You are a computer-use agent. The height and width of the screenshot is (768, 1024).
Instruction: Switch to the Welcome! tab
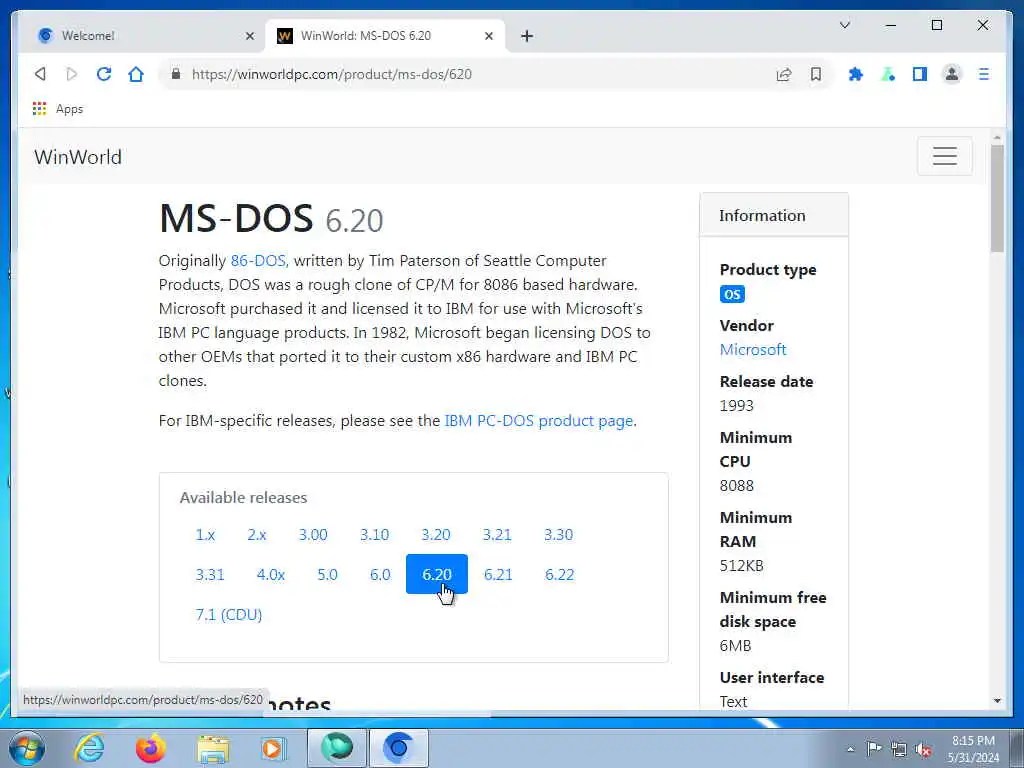point(140,36)
